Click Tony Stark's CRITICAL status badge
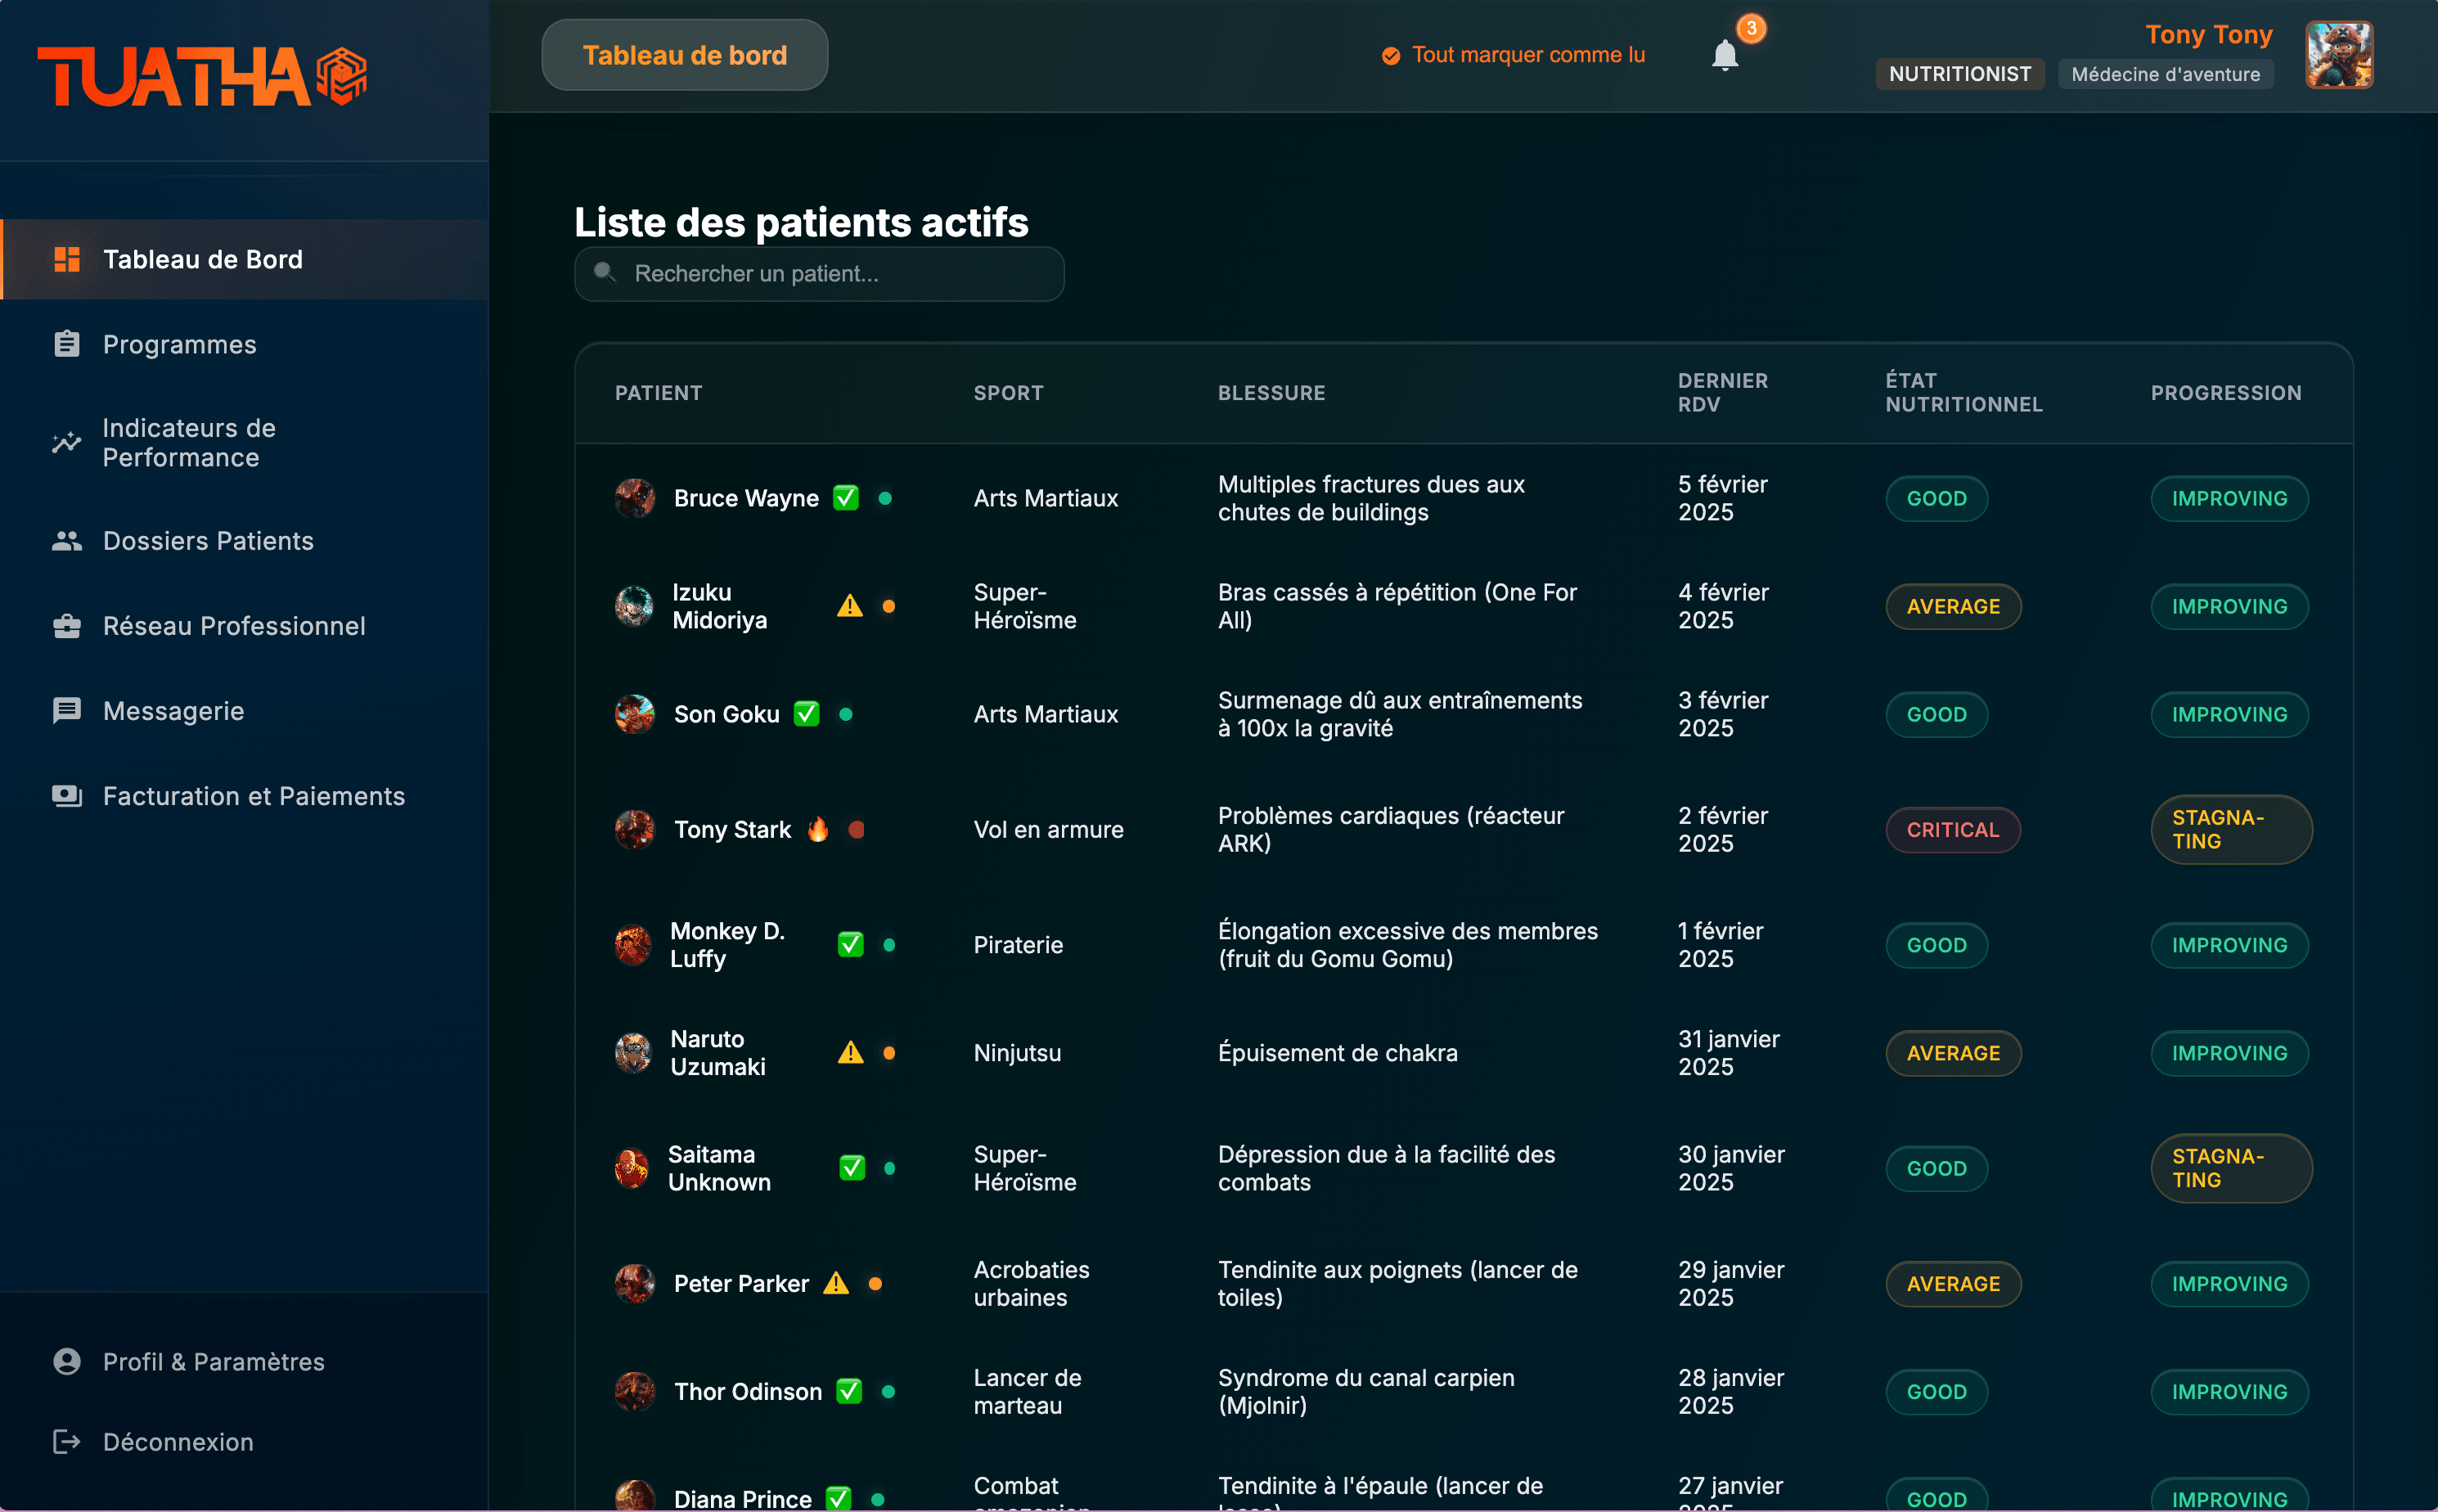The width and height of the screenshot is (2438, 1512). pos(1953,829)
